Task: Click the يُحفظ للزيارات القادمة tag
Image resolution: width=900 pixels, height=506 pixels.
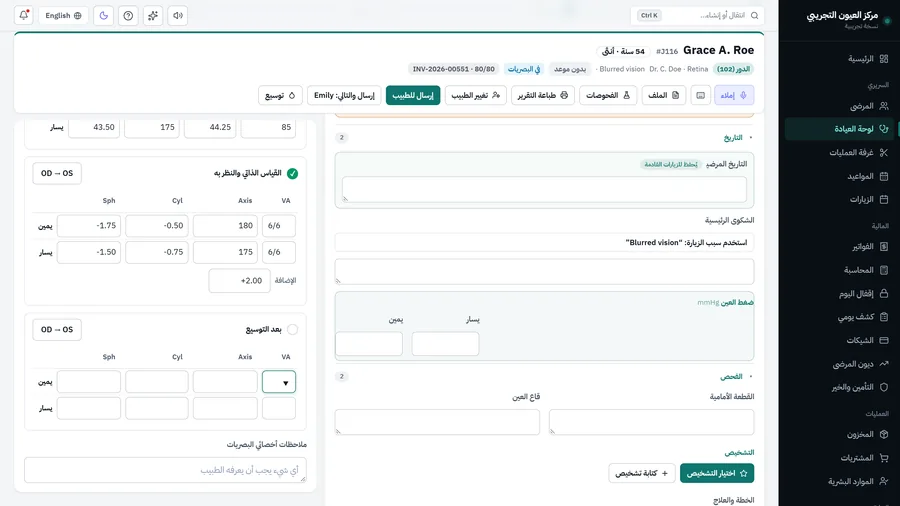Action: coord(670,165)
